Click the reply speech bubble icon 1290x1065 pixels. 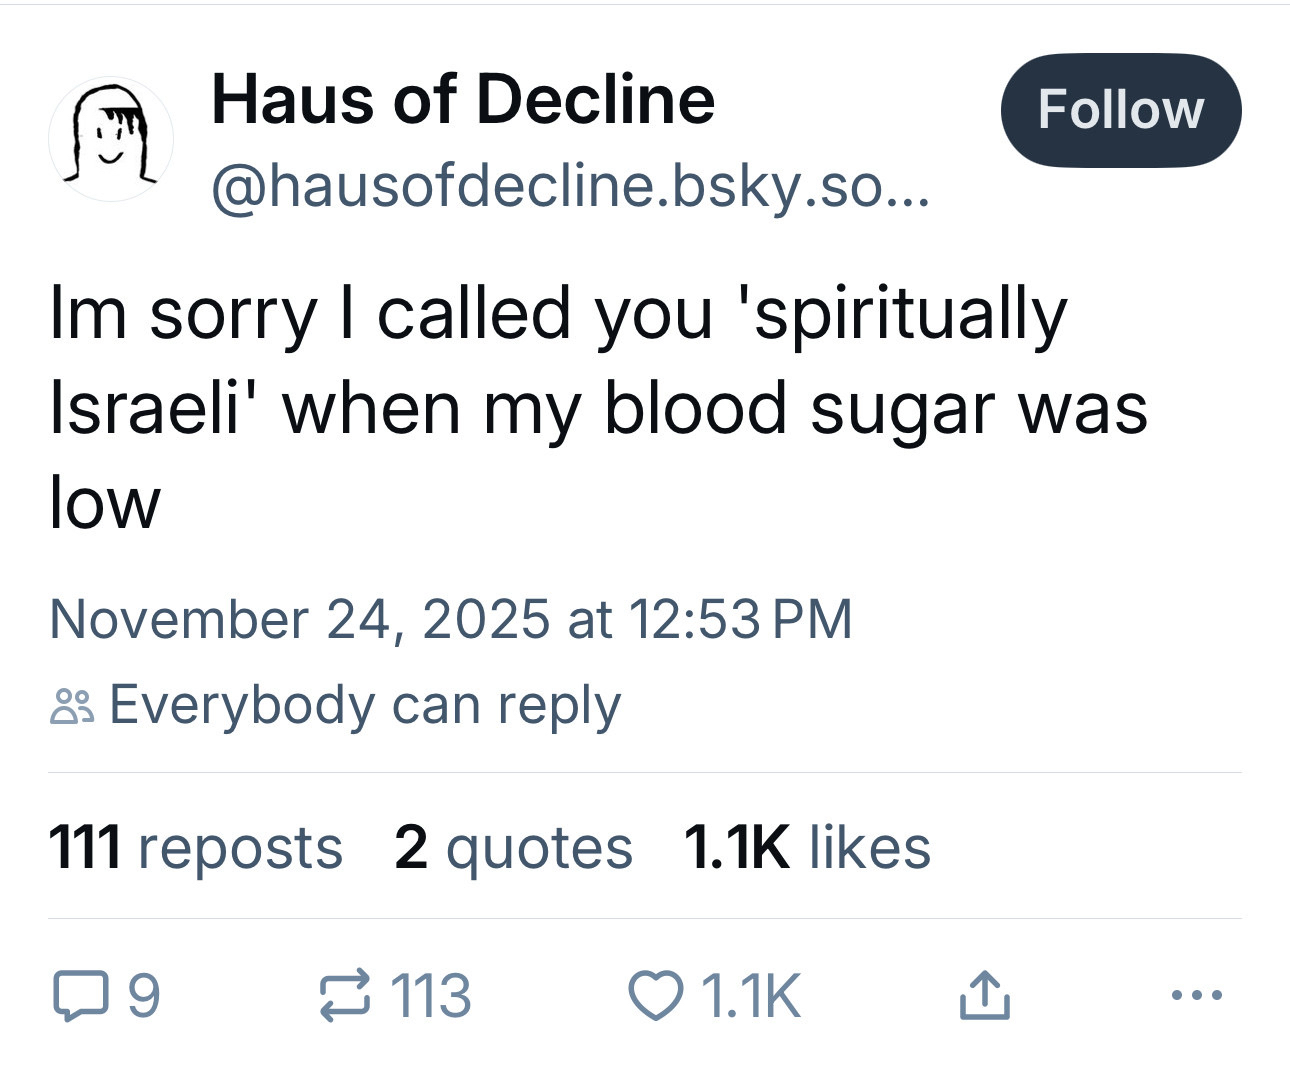coord(76,997)
